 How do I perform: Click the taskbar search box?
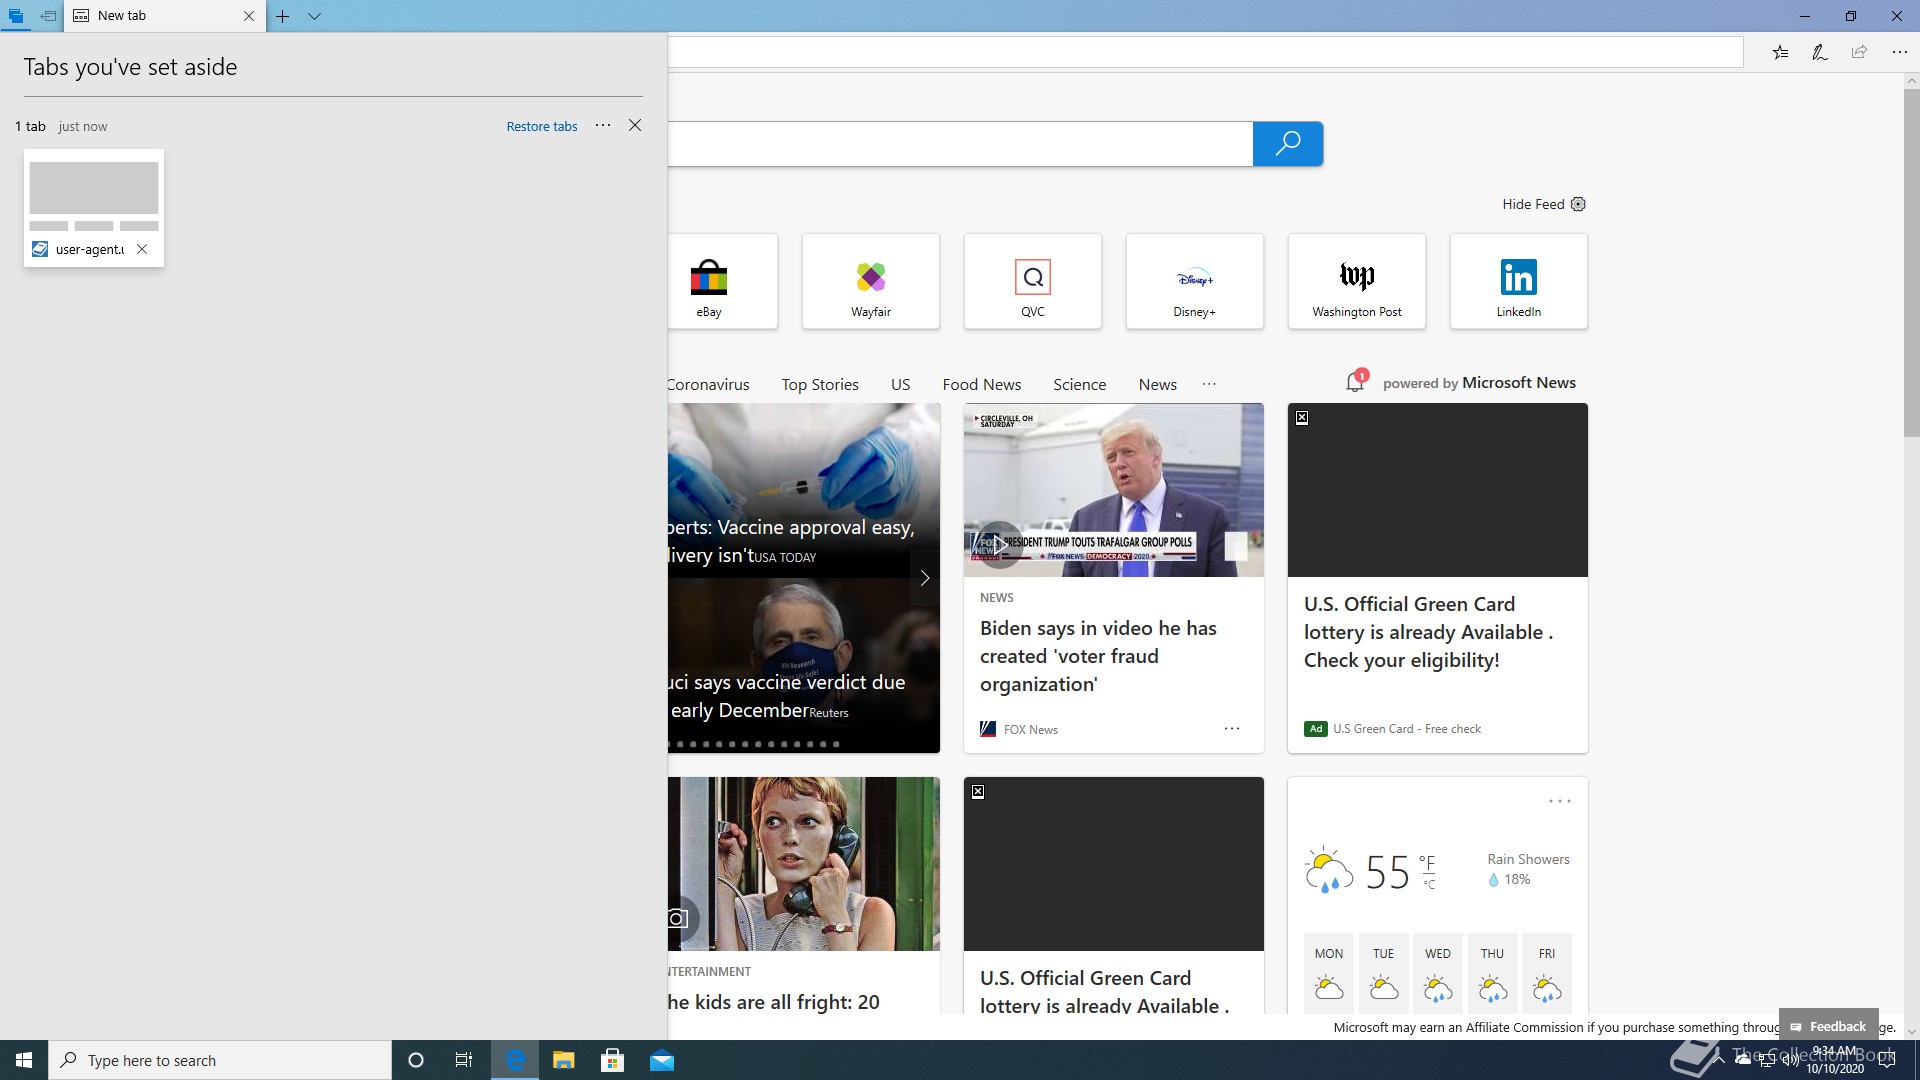(220, 1060)
